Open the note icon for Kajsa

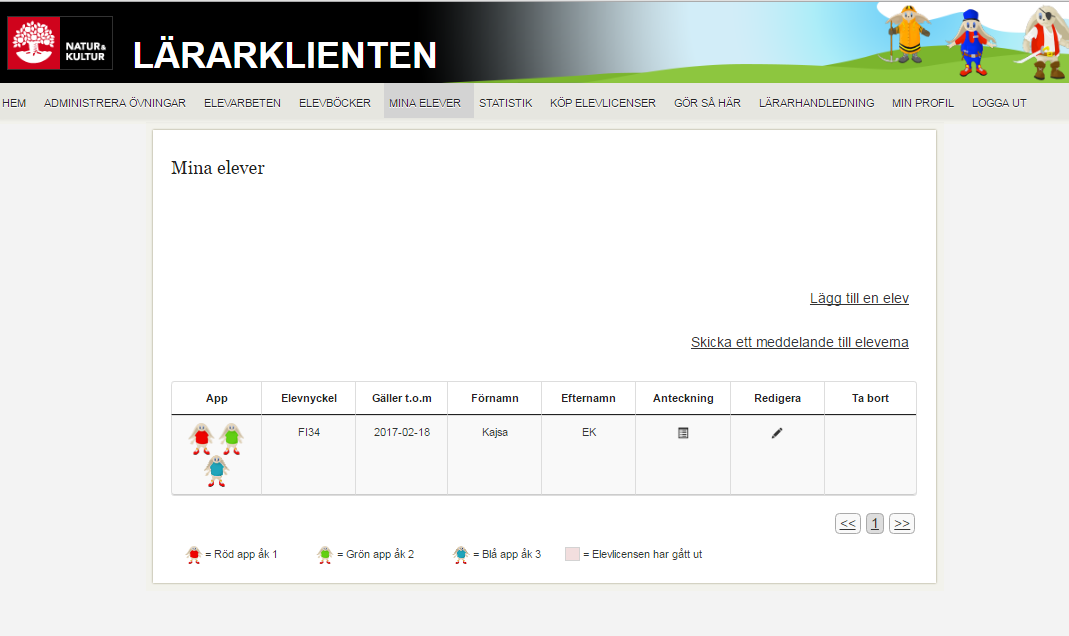coord(683,433)
